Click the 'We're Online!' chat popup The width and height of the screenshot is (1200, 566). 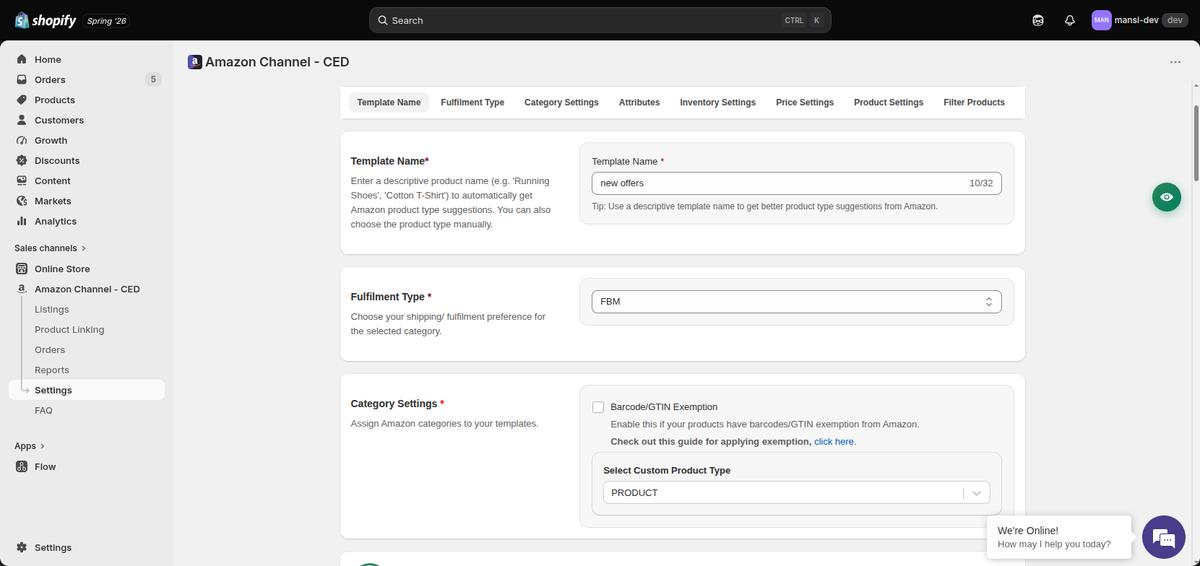coord(1058,537)
